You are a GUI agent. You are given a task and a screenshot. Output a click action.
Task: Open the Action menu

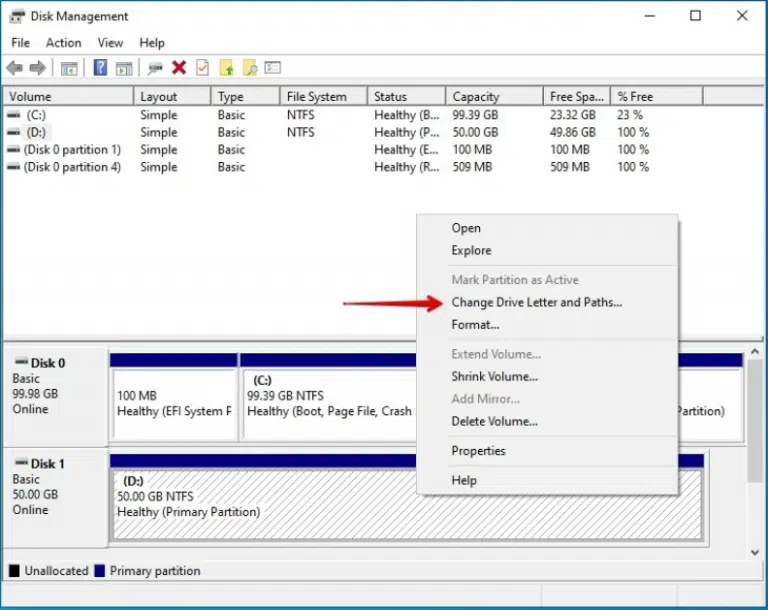coord(63,43)
